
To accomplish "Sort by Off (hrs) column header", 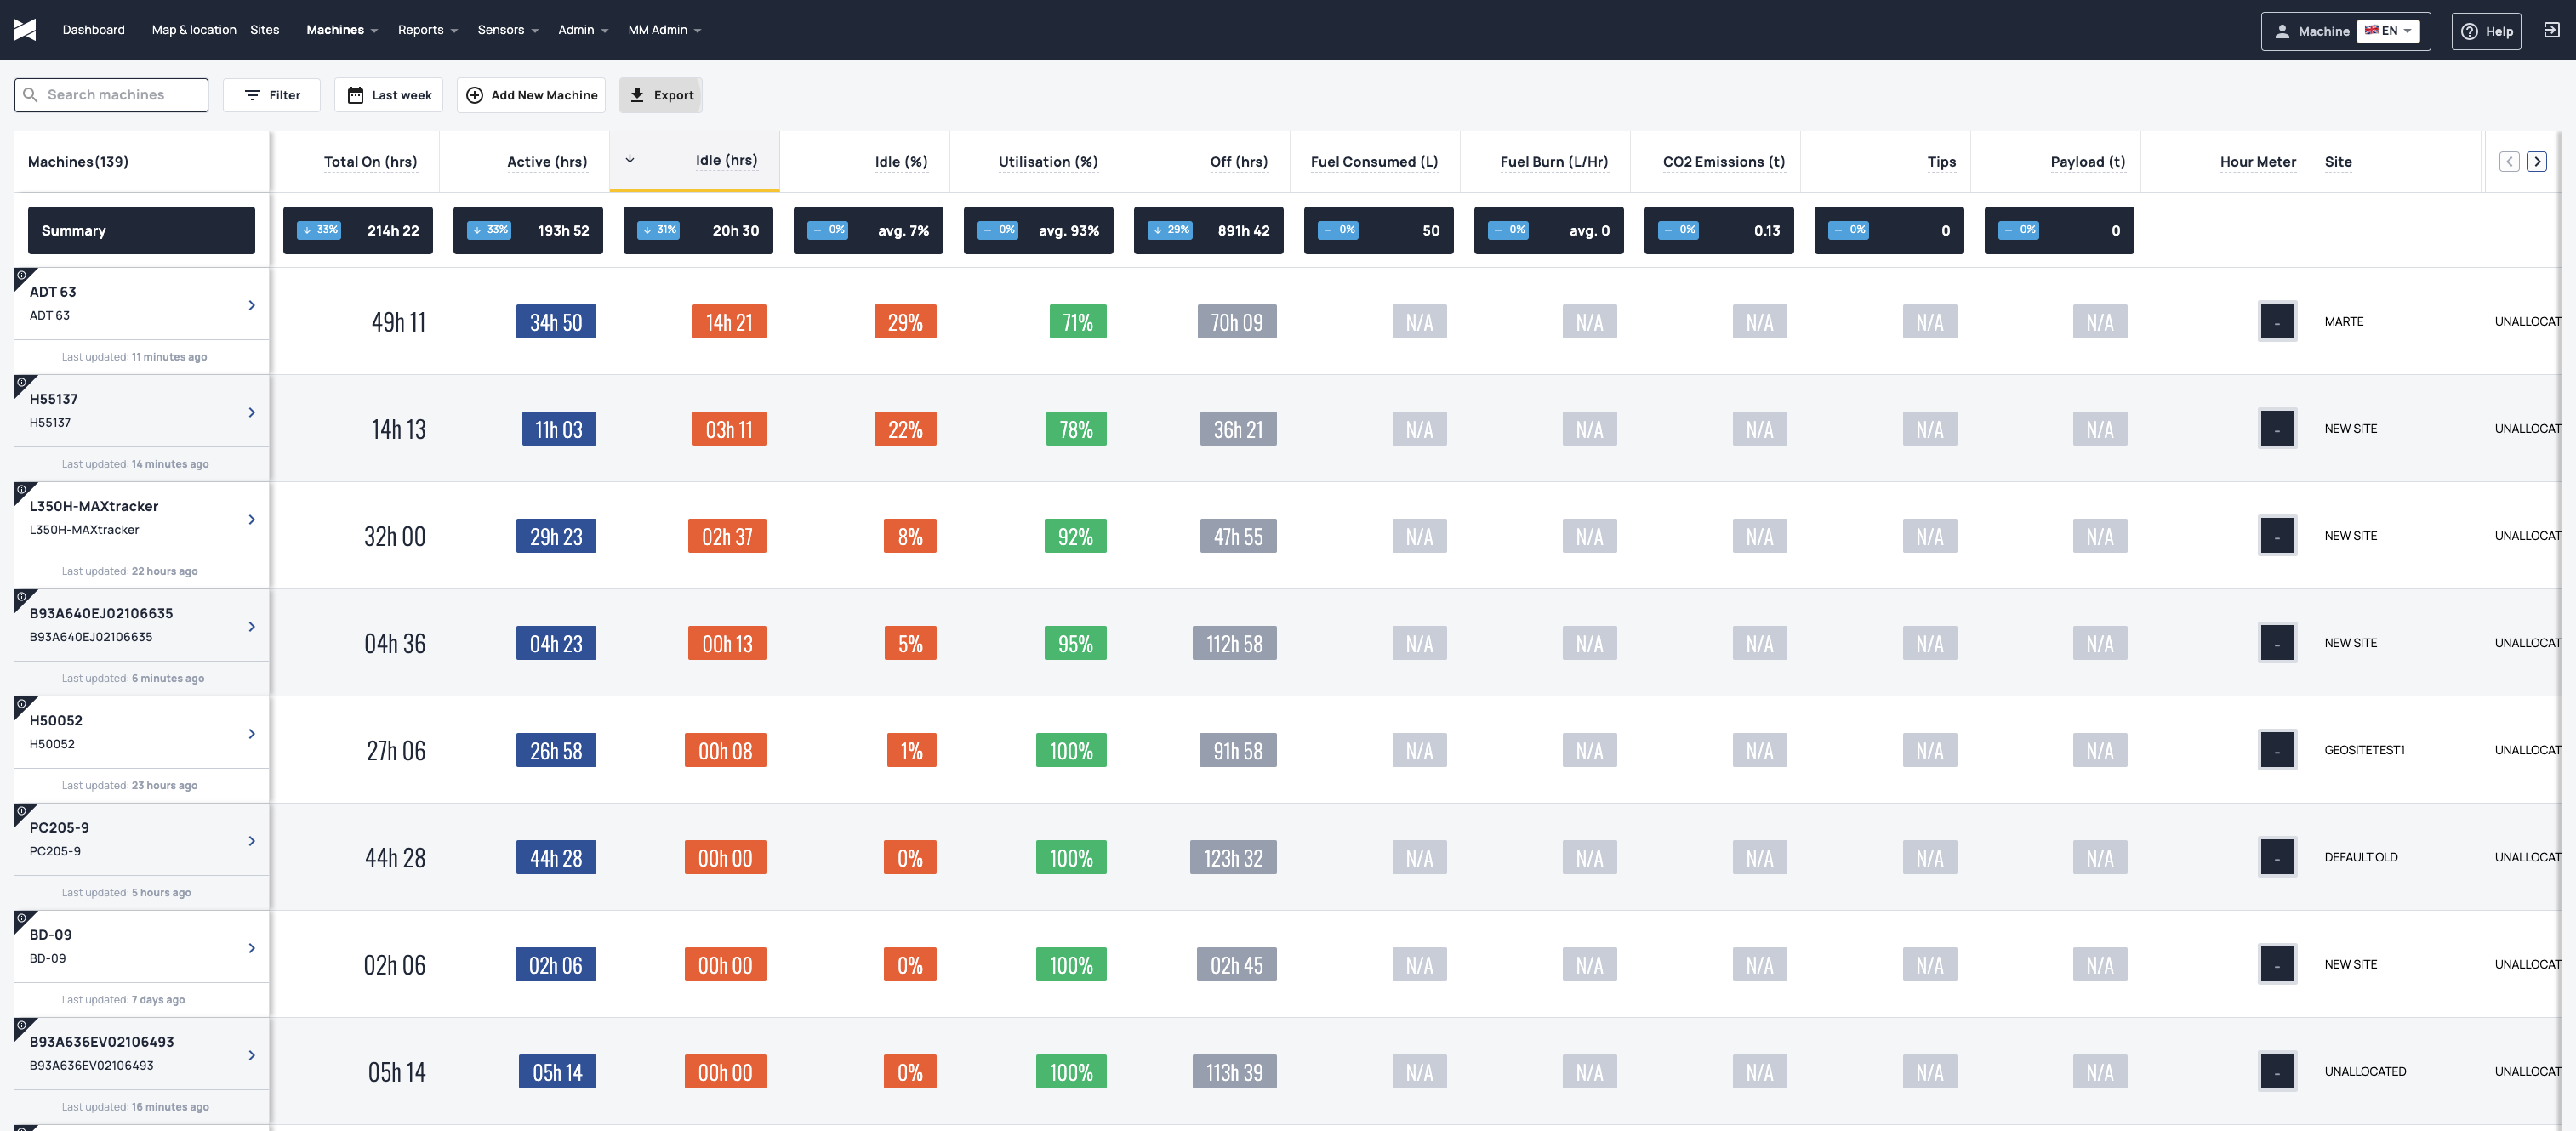I will tap(1239, 161).
